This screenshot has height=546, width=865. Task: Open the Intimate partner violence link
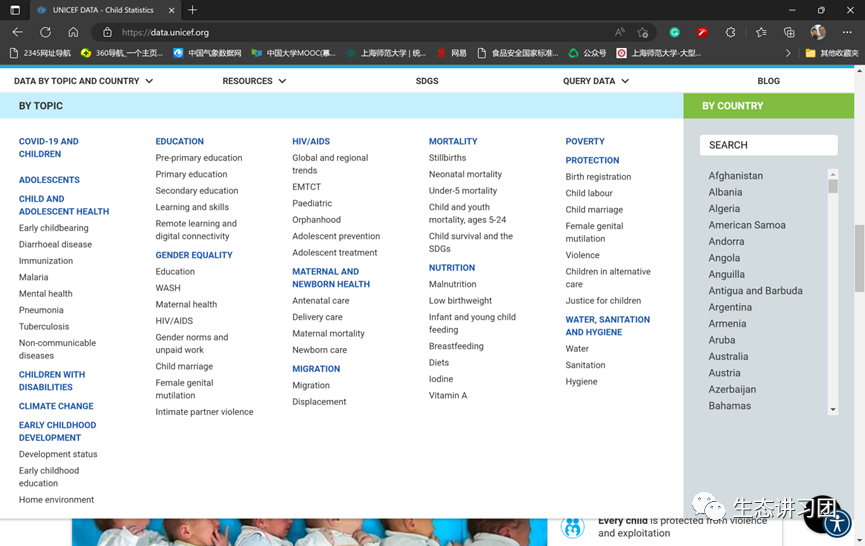(x=204, y=412)
